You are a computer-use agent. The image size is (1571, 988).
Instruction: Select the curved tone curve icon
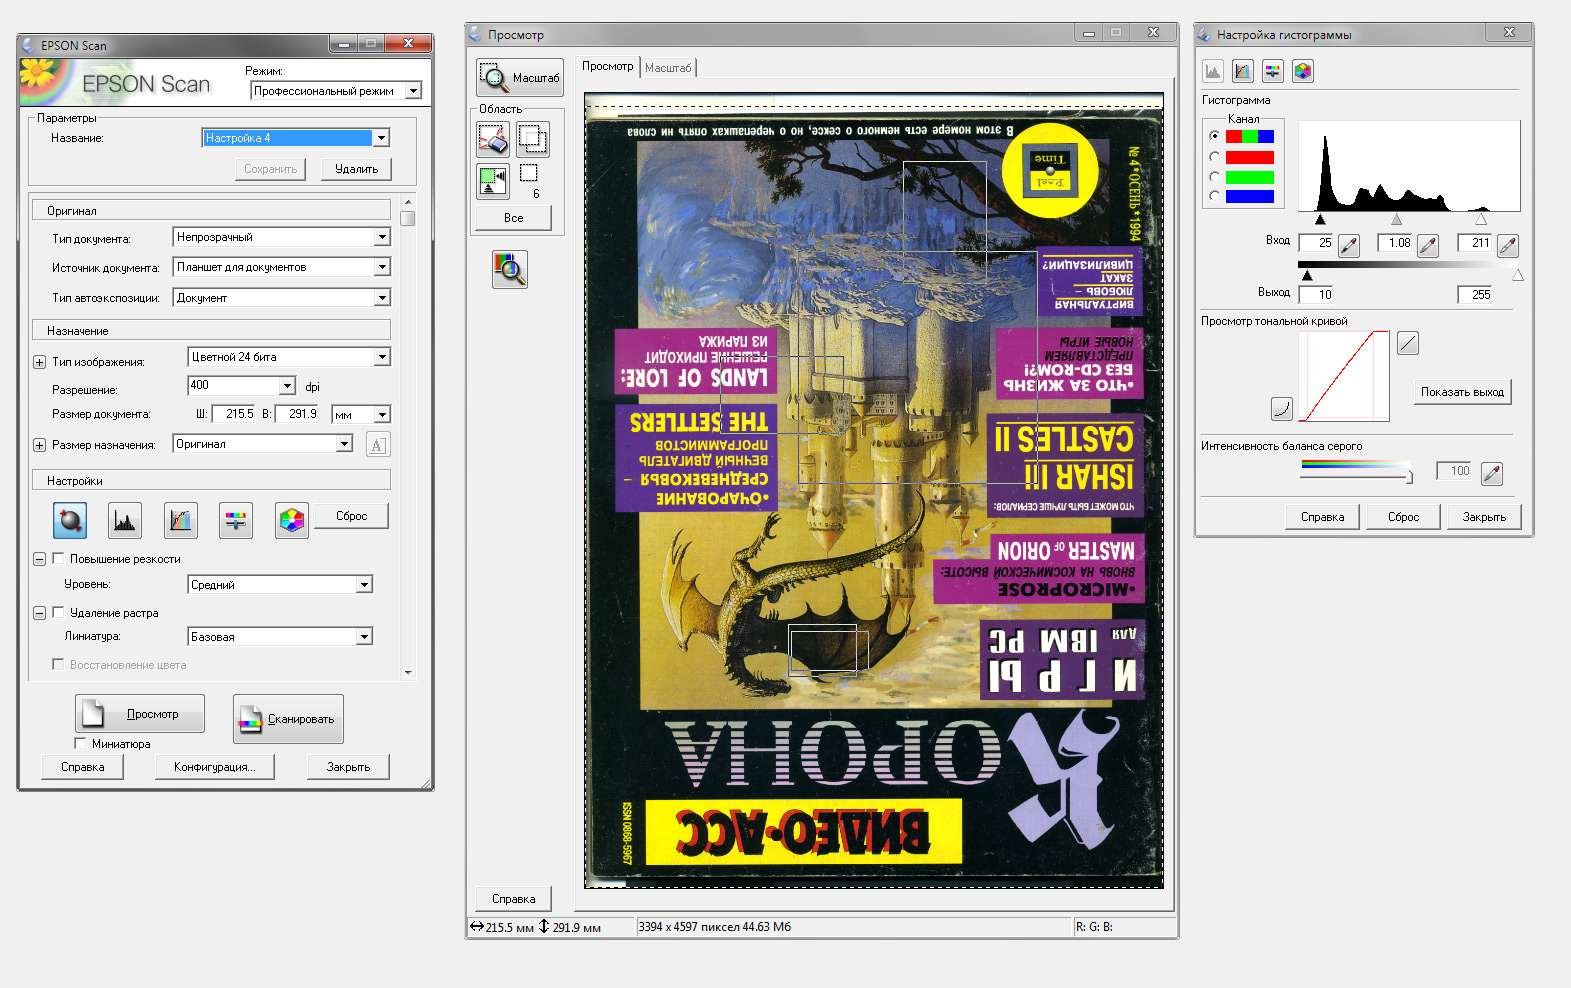pyautogui.click(x=1282, y=408)
